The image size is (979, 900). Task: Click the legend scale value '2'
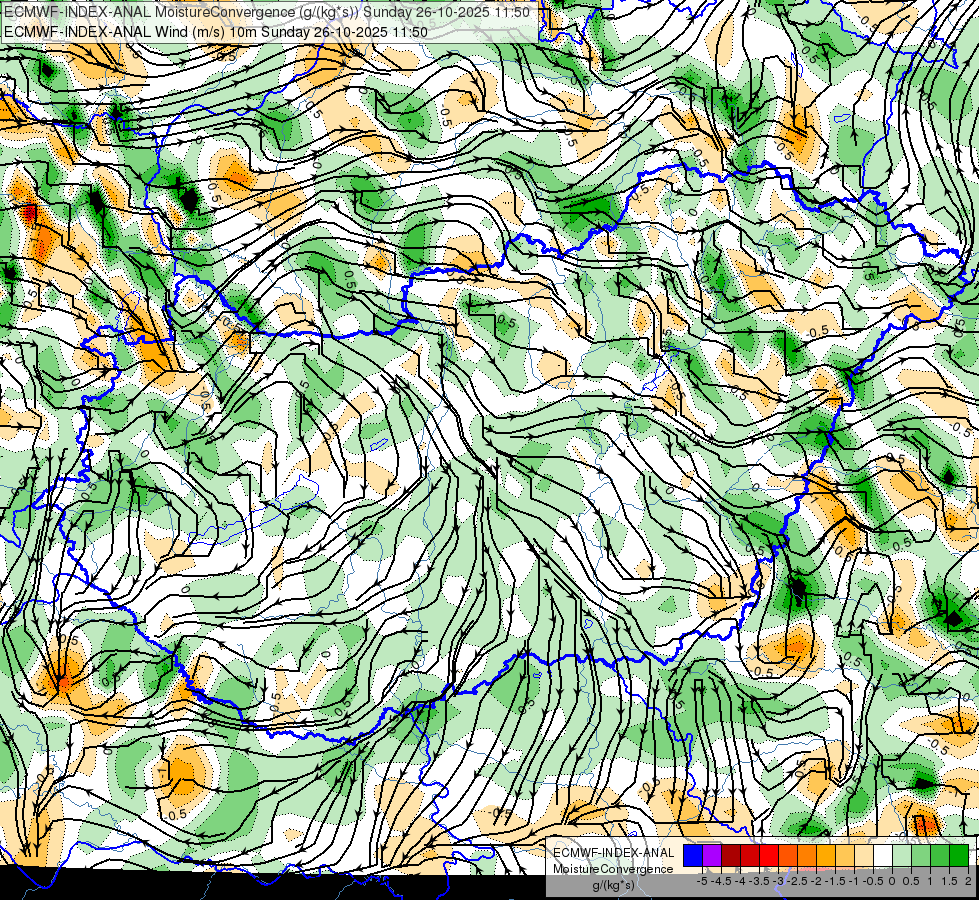[x=968, y=881]
